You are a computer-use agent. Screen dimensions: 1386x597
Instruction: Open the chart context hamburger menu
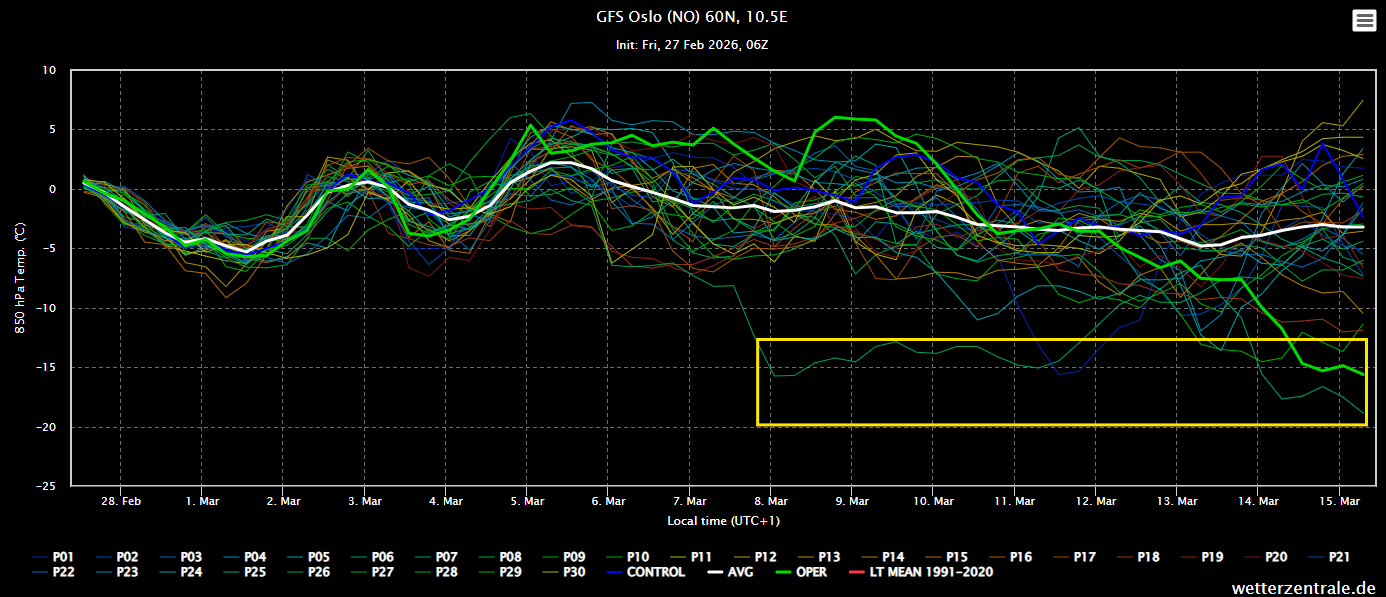[x=1363, y=21]
